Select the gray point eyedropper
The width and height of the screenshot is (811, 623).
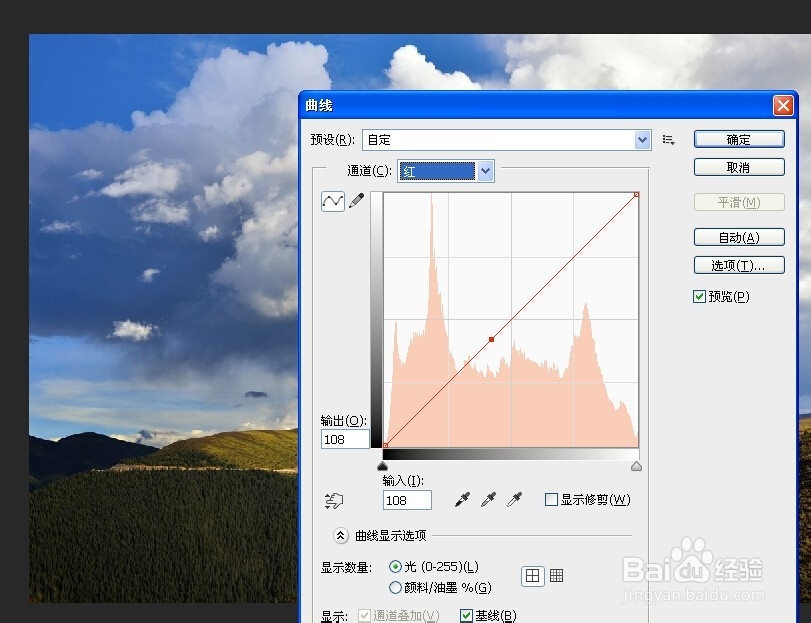click(487, 497)
